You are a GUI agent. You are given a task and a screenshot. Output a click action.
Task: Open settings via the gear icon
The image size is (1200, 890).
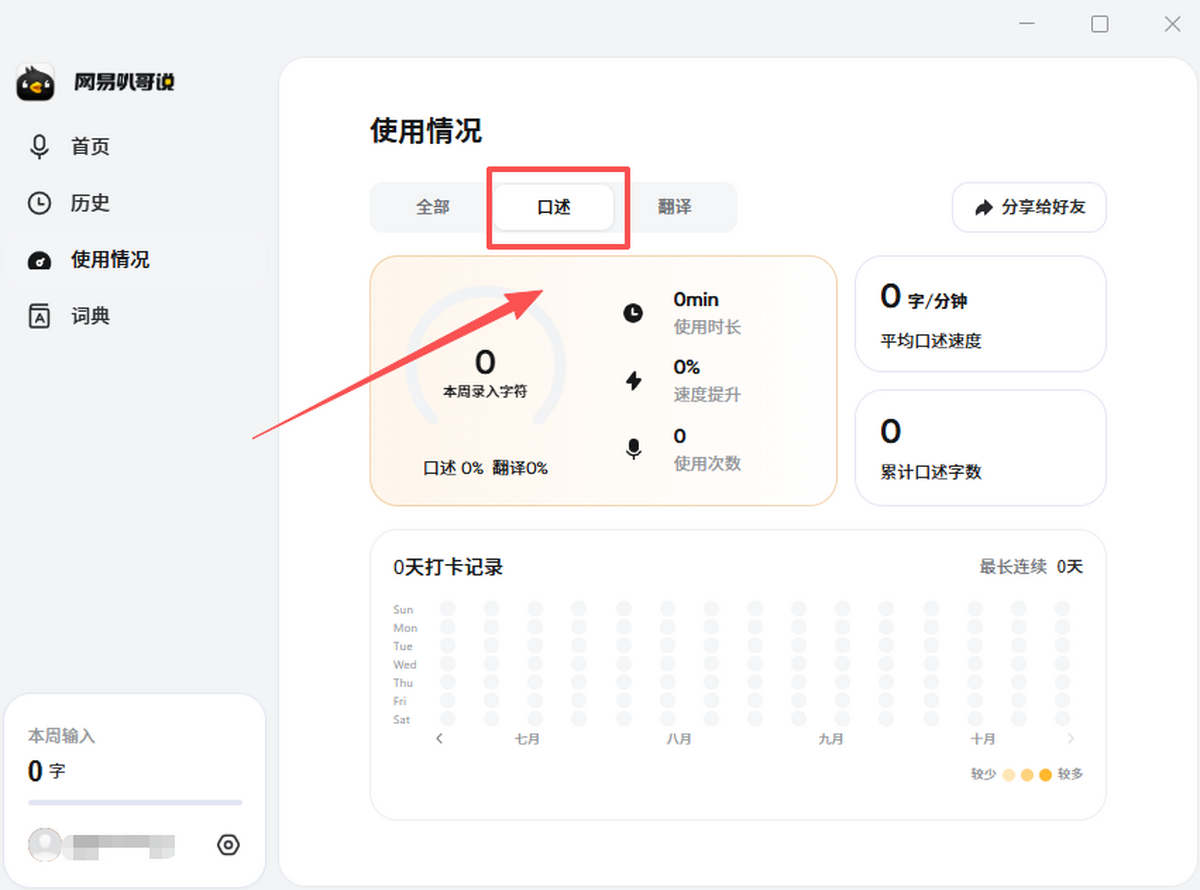pos(228,845)
